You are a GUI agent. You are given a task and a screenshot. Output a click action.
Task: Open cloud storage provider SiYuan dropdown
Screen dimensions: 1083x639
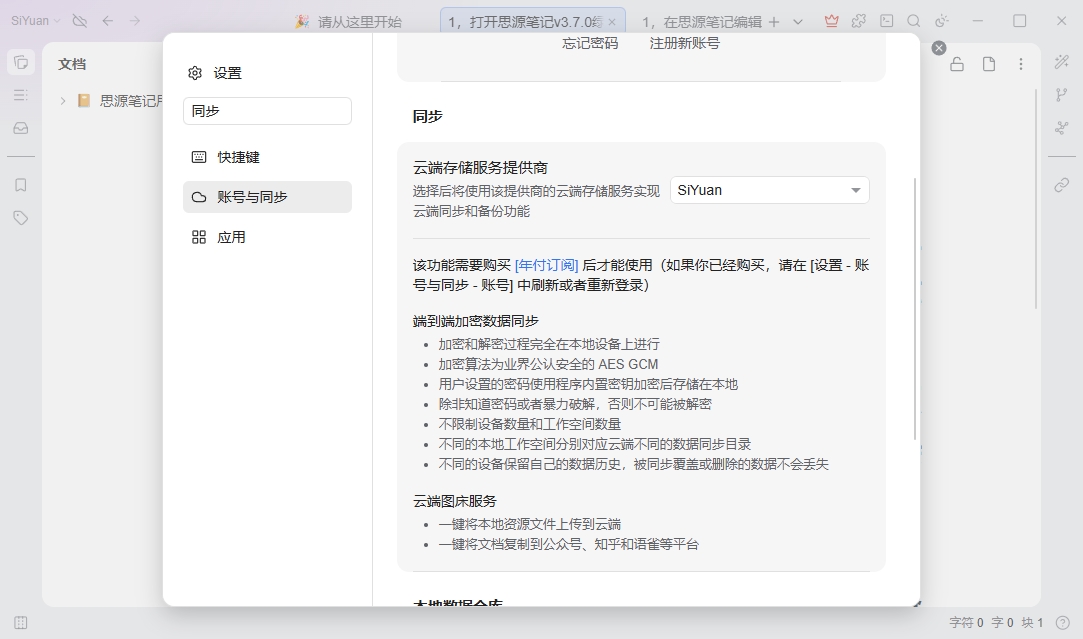point(769,190)
